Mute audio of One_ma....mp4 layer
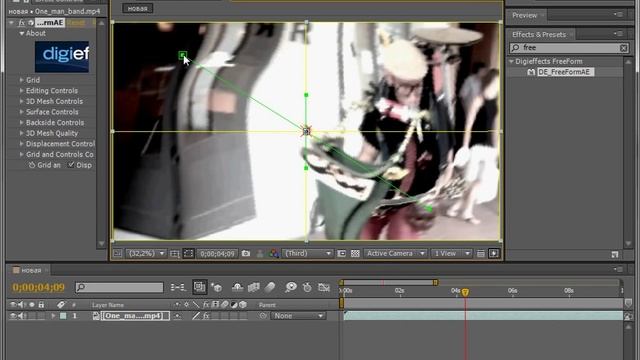The width and height of the screenshot is (640, 360). pos(22,316)
